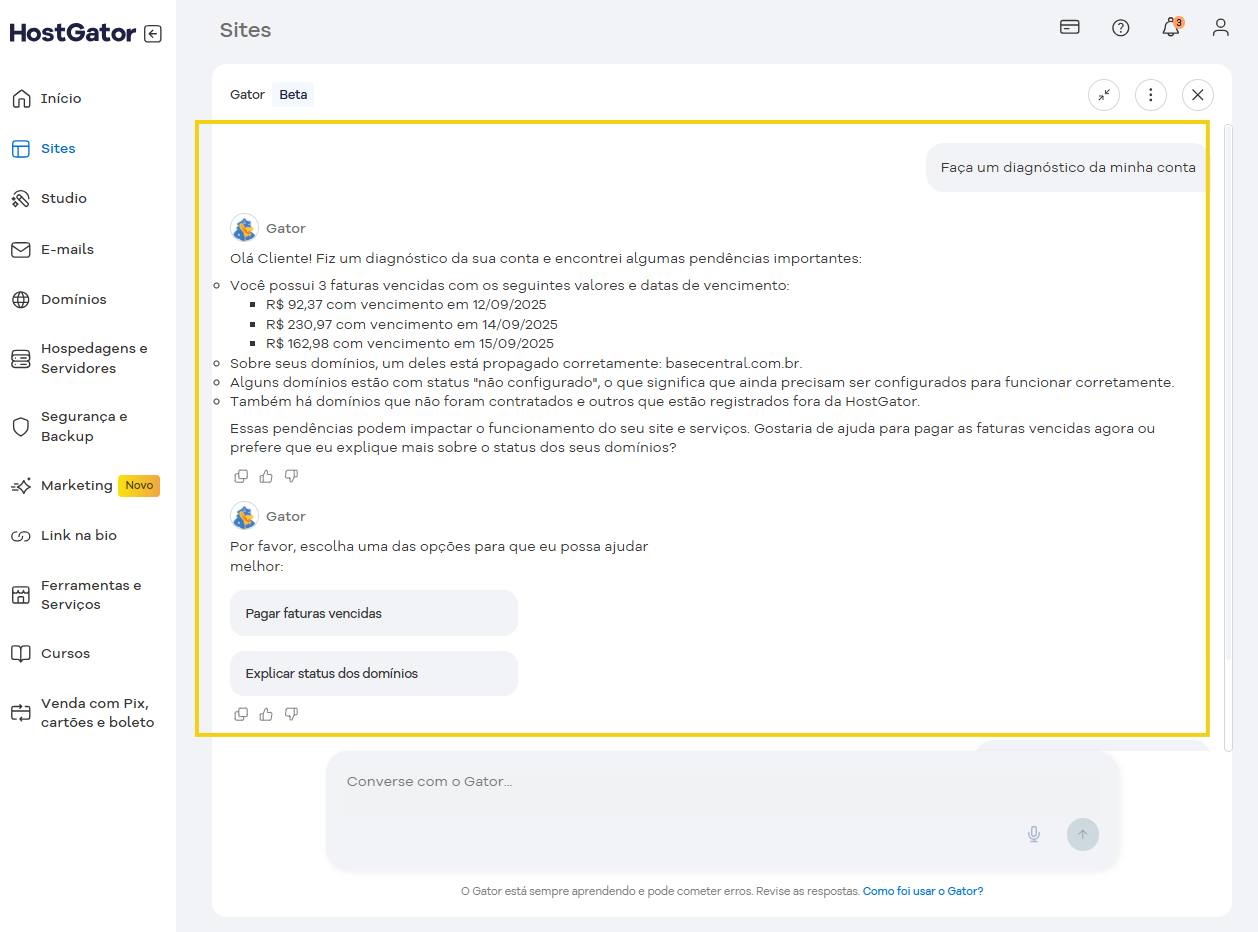Screen dimensions: 1258x932
Task: Open the 'Como foi usar o Gator?' link
Action: (922, 890)
